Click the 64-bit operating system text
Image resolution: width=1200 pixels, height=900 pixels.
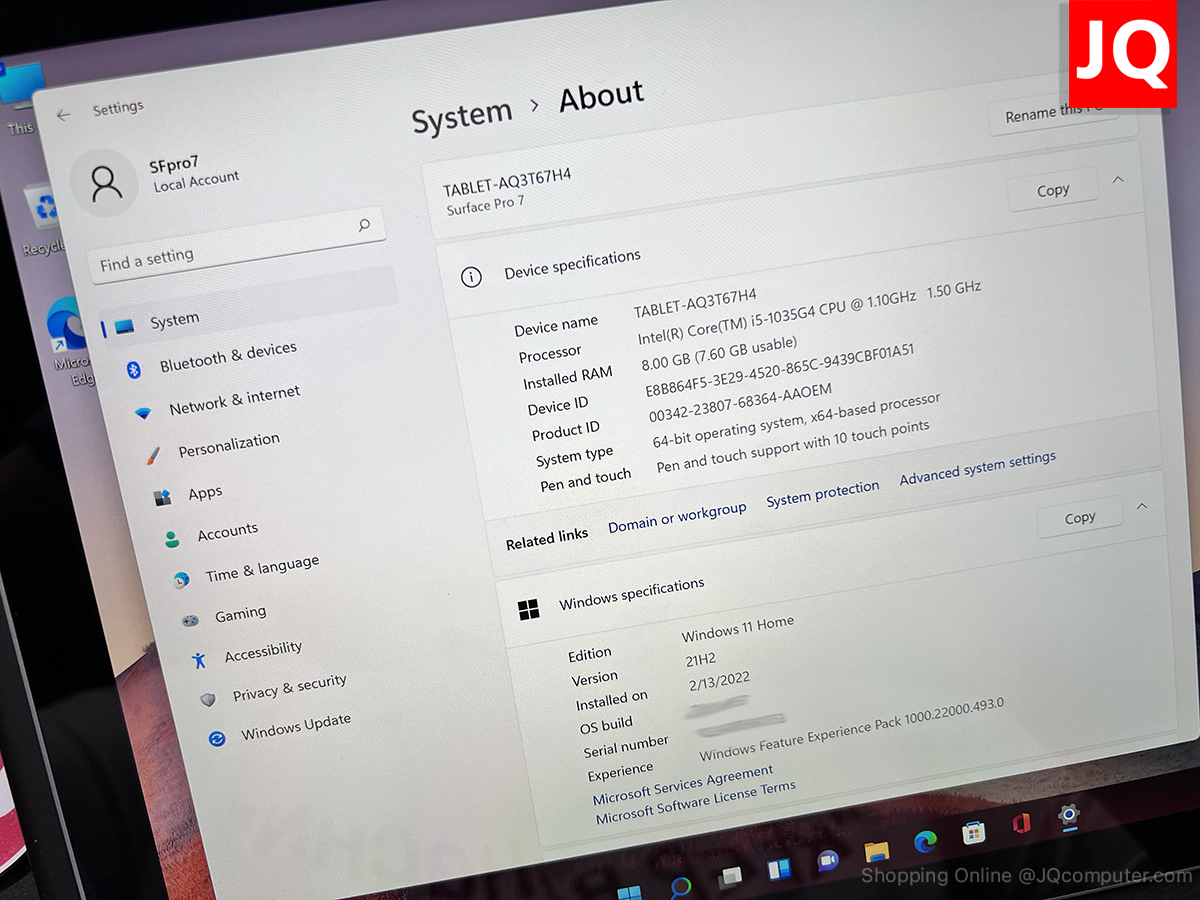796,420
